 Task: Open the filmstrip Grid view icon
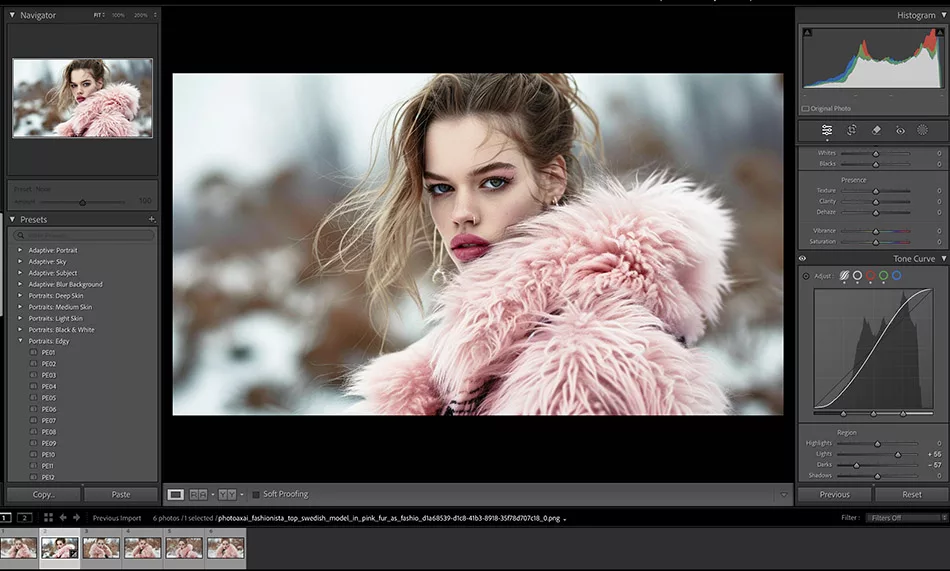[48, 518]
